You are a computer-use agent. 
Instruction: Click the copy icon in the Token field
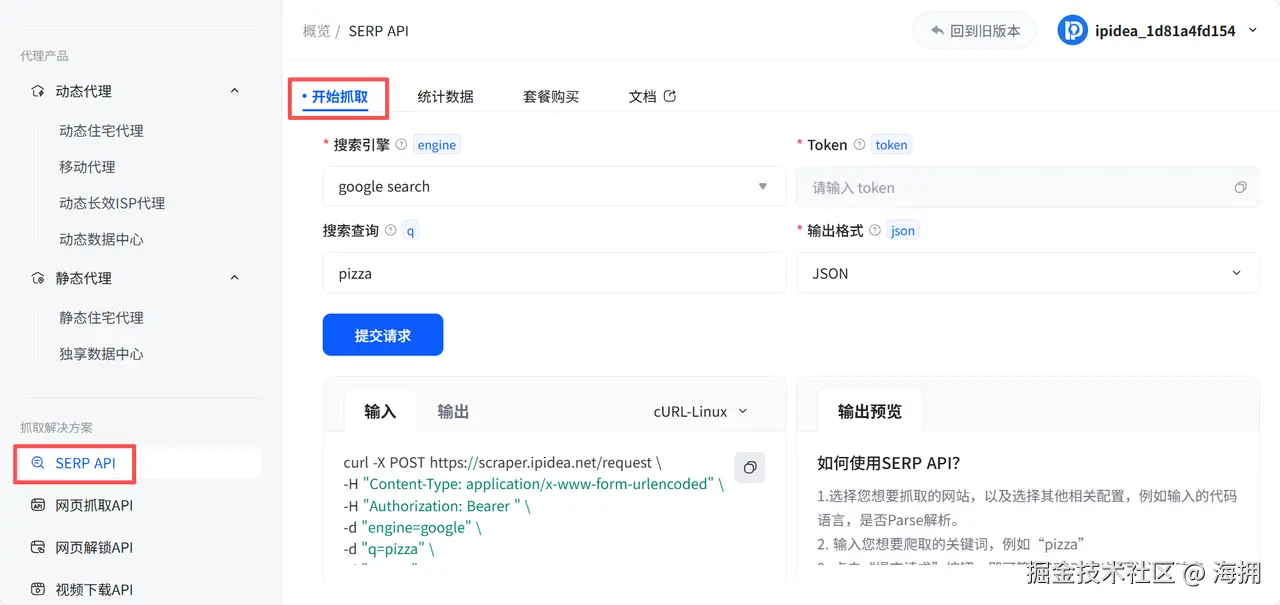pyautogui.click(x=1240, y=187)
